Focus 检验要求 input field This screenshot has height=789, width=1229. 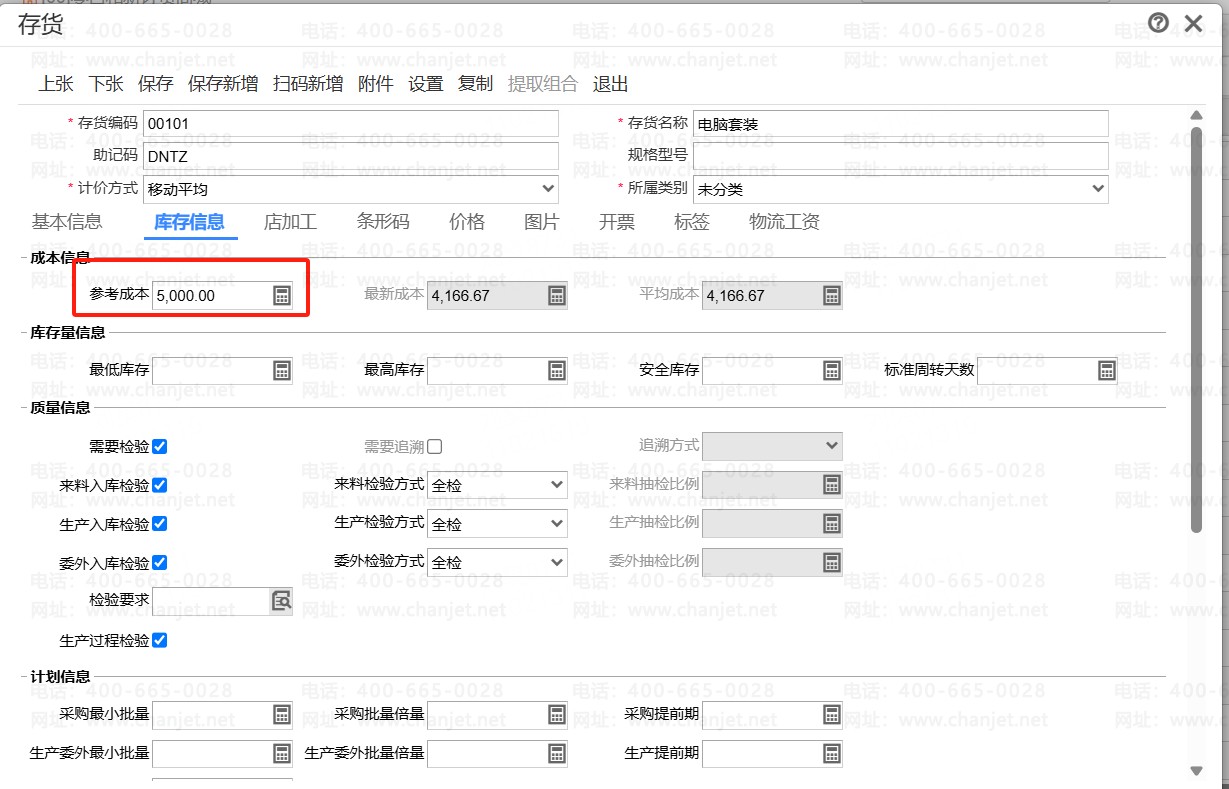211,600
